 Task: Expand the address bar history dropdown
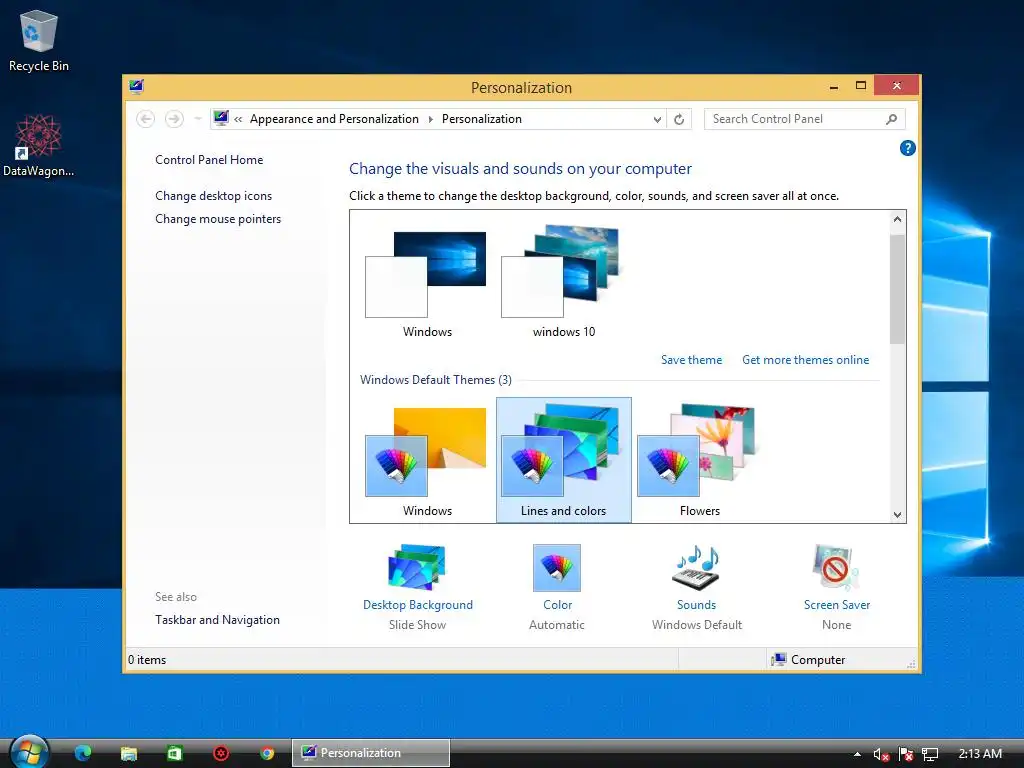pos(657,120)
